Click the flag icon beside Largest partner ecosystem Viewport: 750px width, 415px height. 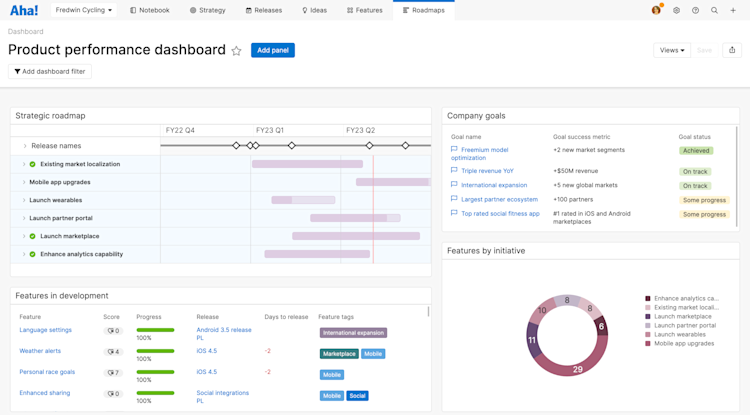pos(454,199)
